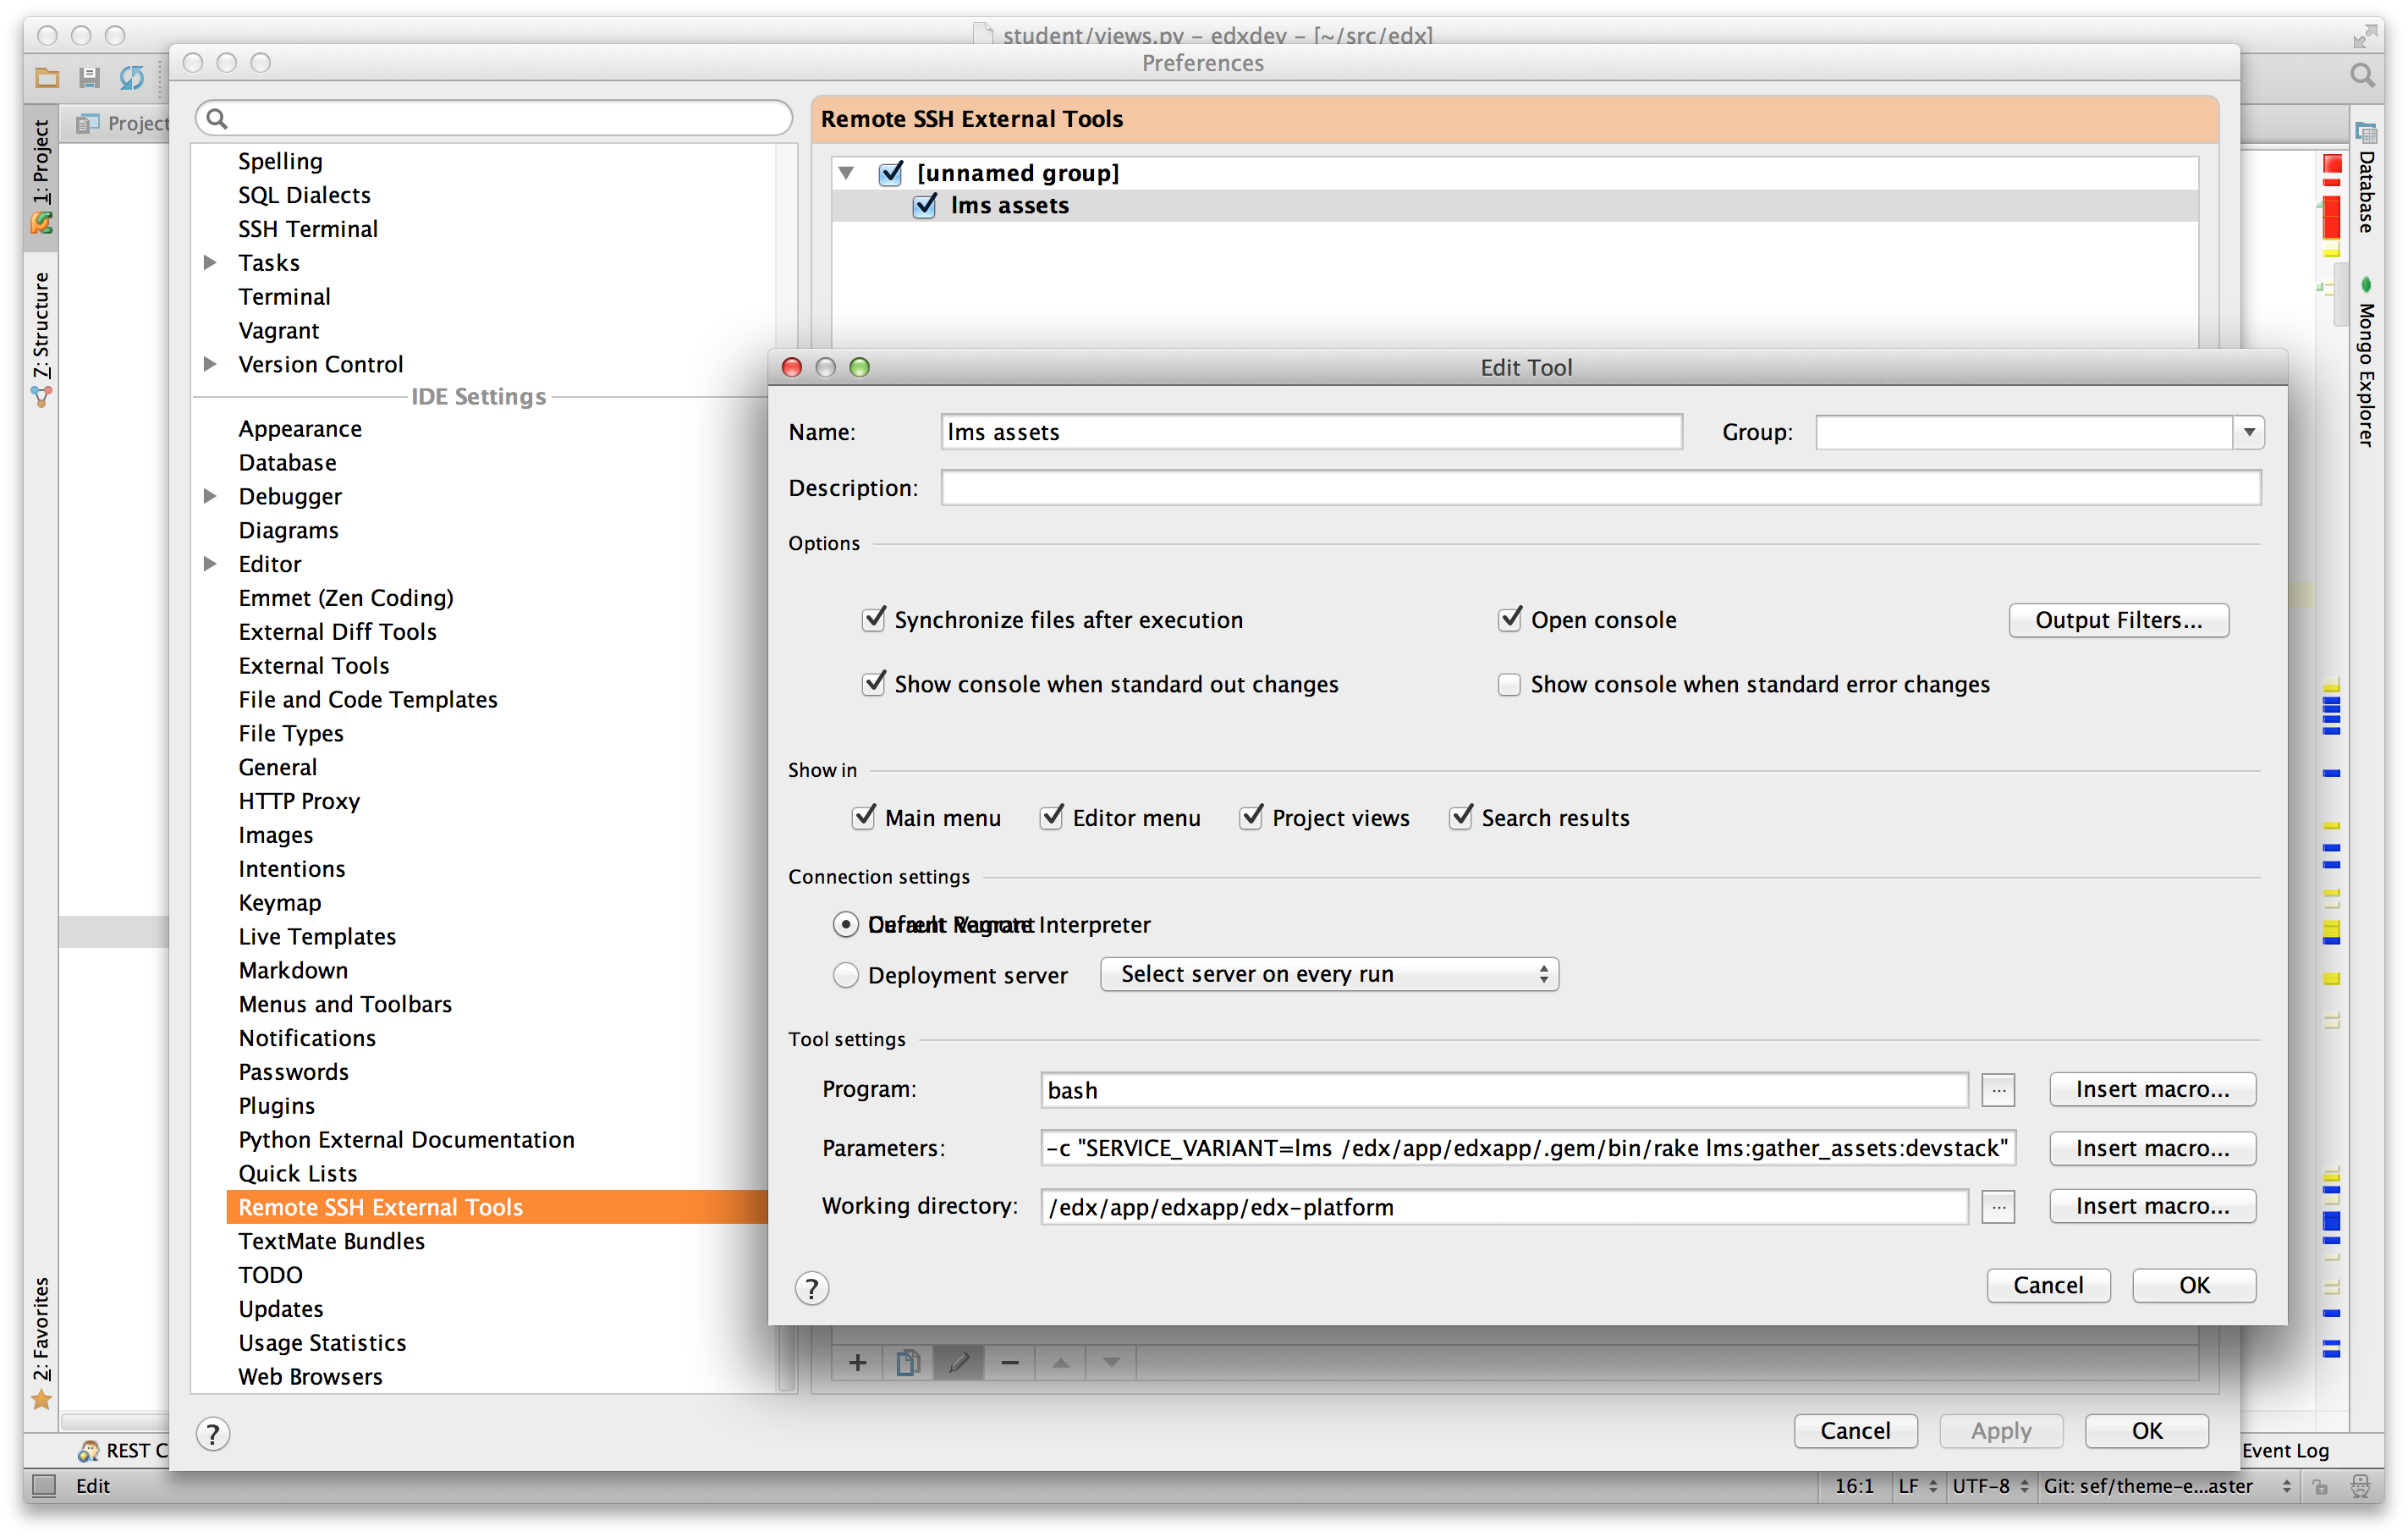The image size is (2408, 1537).
Task: Select Keymap in settings list
Action: click(279, 902)
